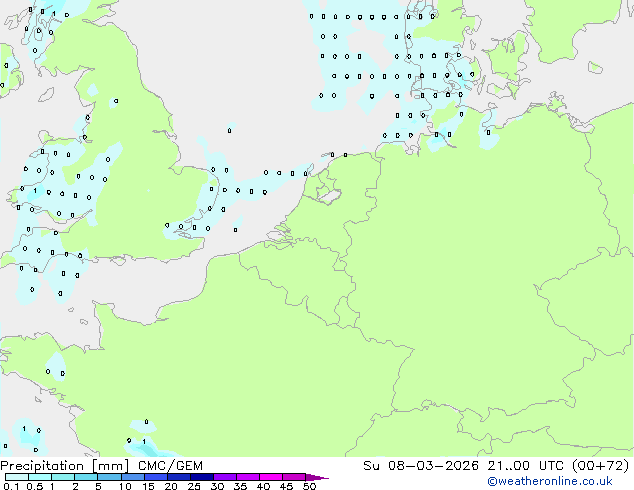
Task: Click the 25–30 mm dark blue swatch
Action: pyautogui.click(x=202, y=477)
